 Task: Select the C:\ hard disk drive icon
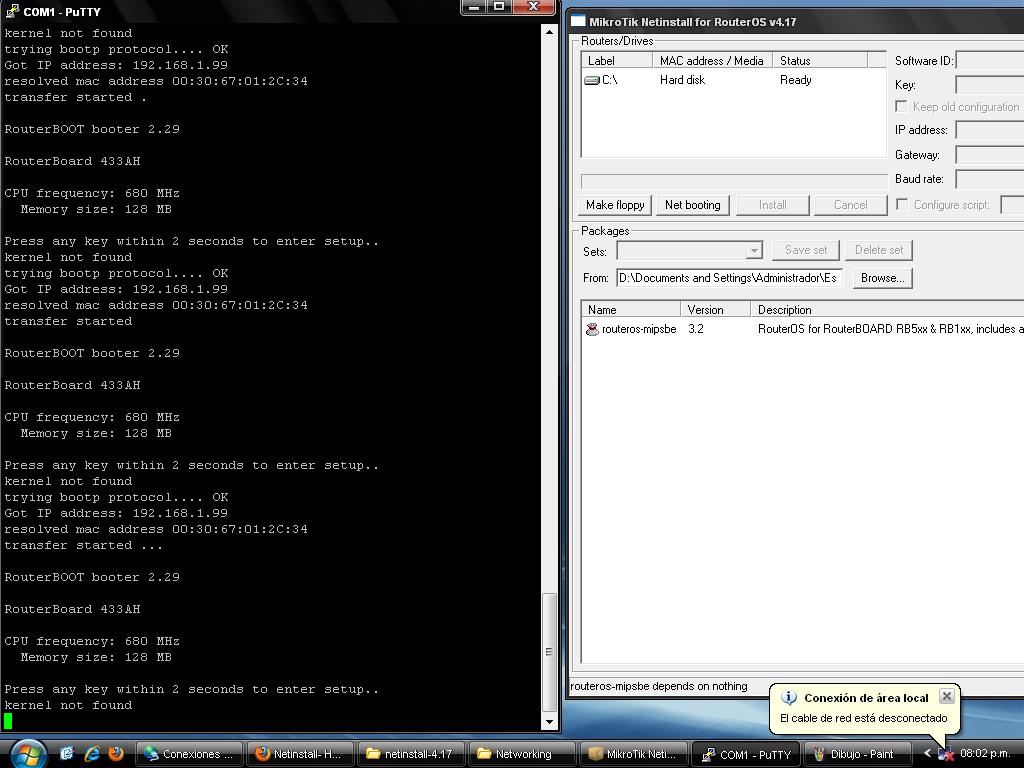point(592,80)
